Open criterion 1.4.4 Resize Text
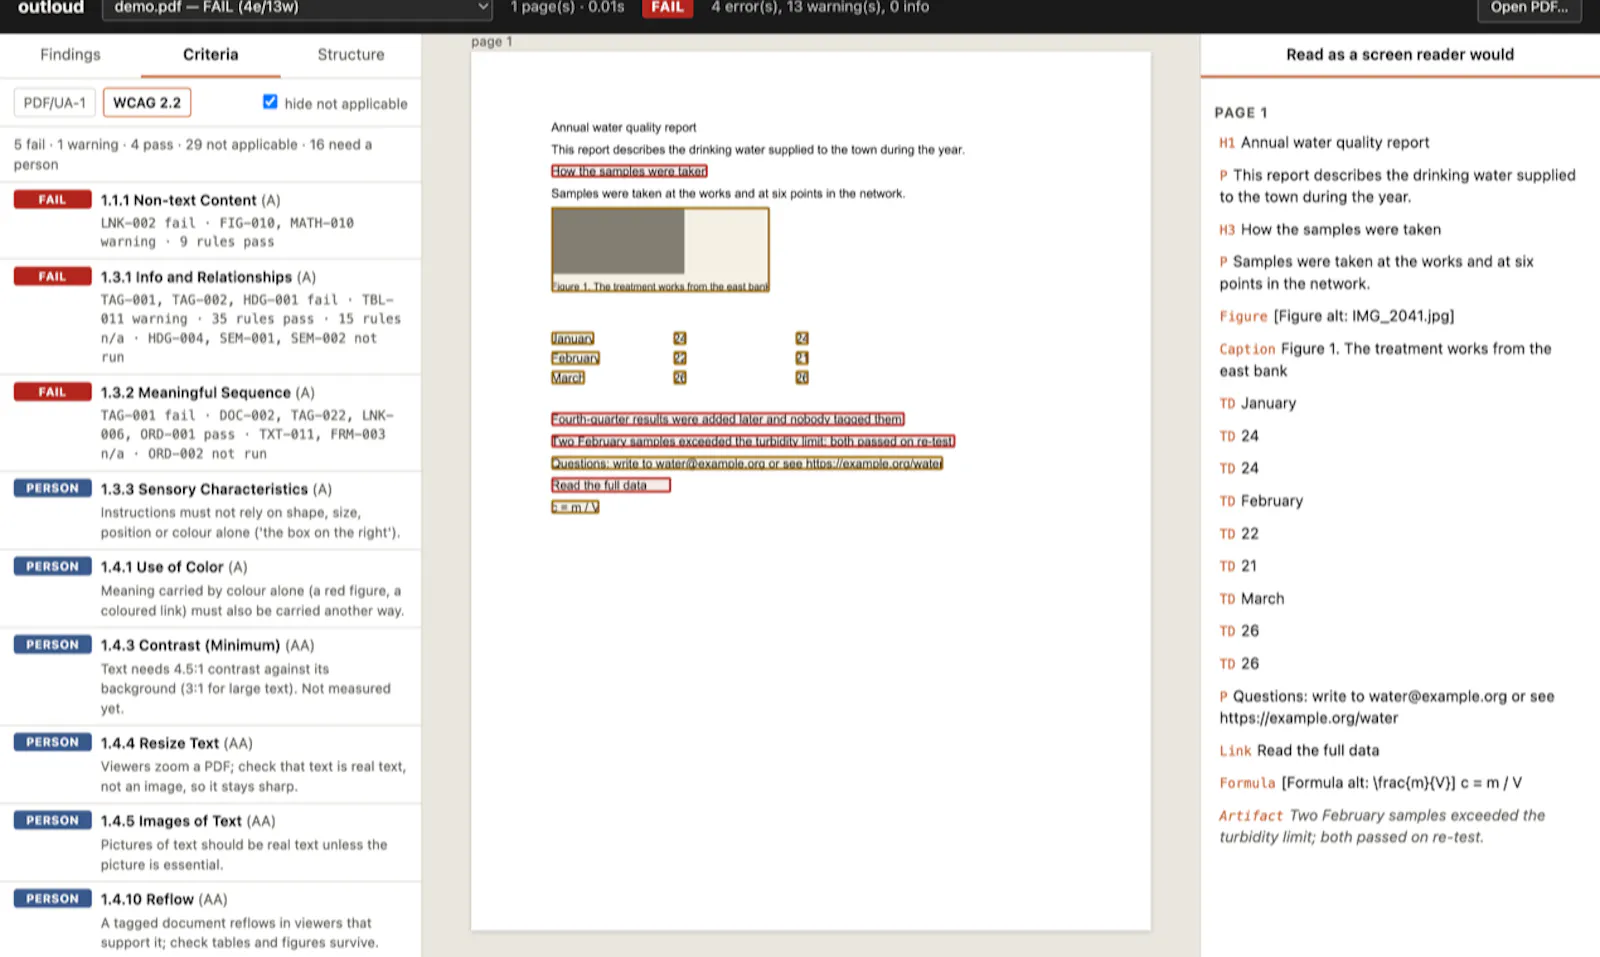The image size is (1600, 957). click(x=210, y=764)
